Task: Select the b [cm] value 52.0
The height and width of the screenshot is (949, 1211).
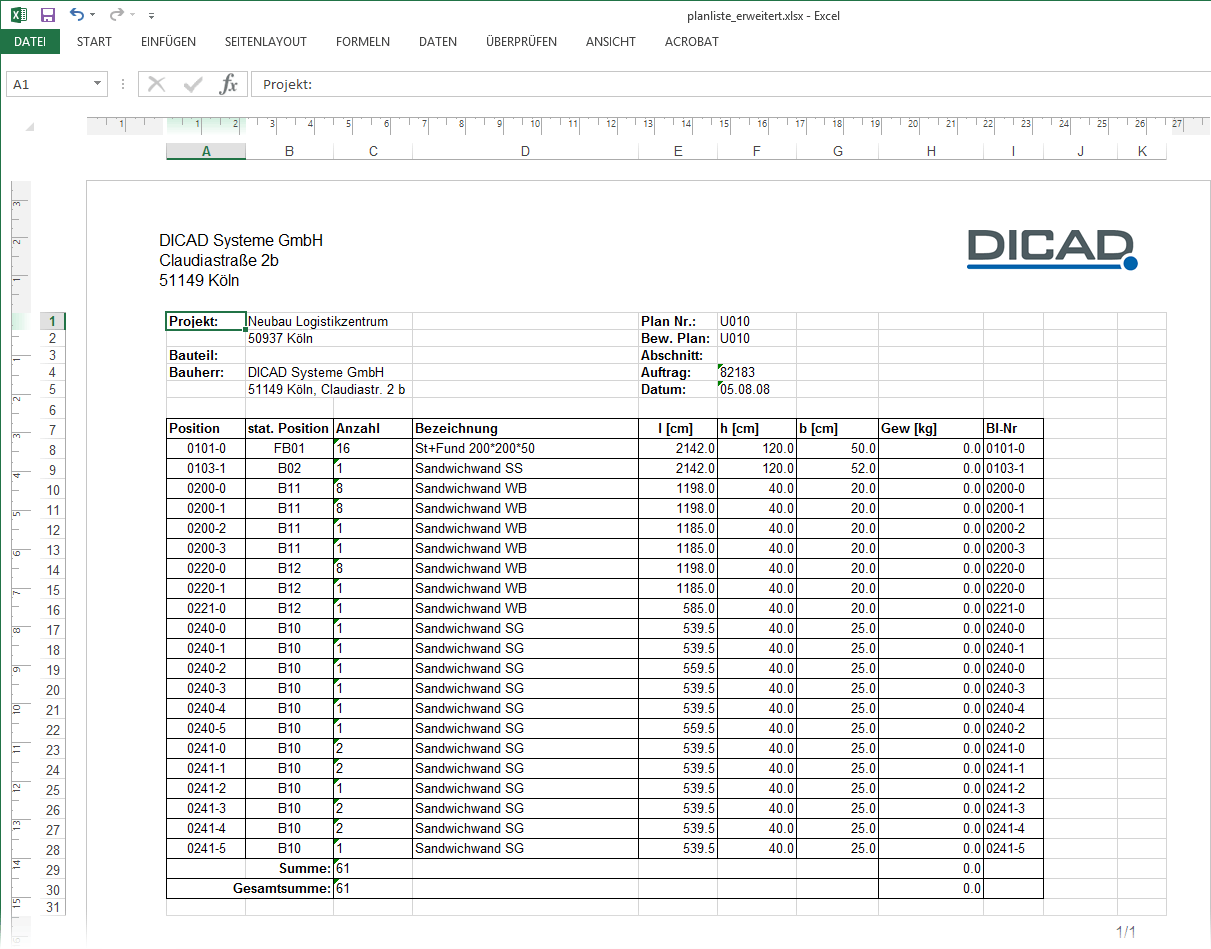Action: 837,468
